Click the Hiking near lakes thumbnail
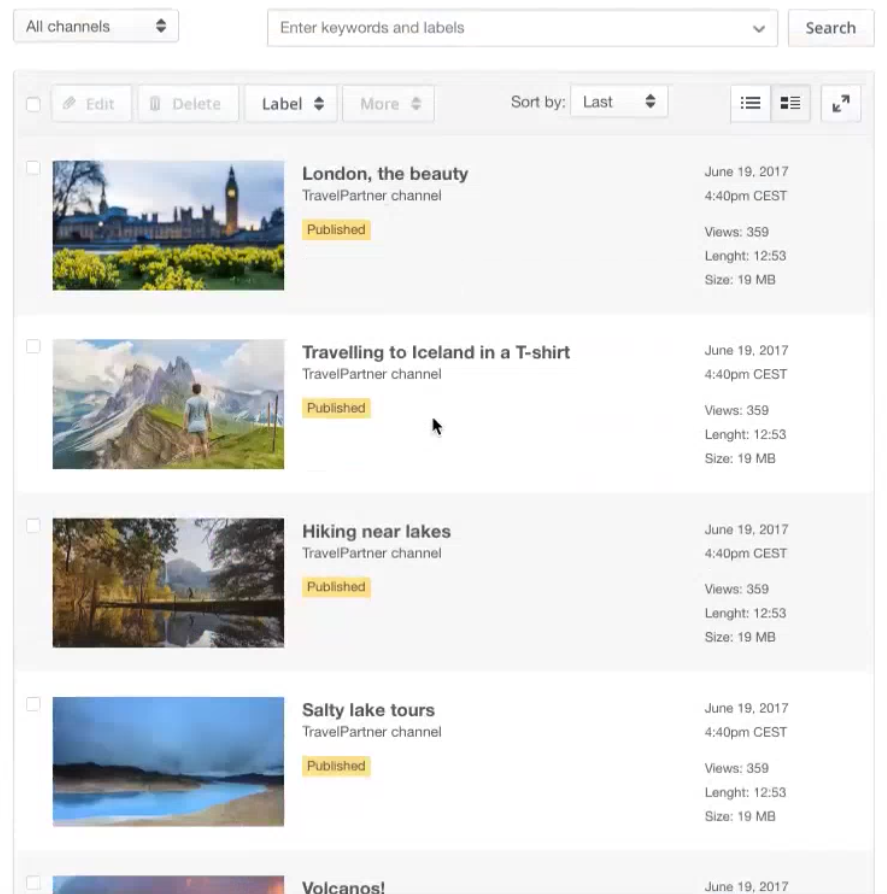This screenshot has height=894, width=887. click(x=168, y=583)
